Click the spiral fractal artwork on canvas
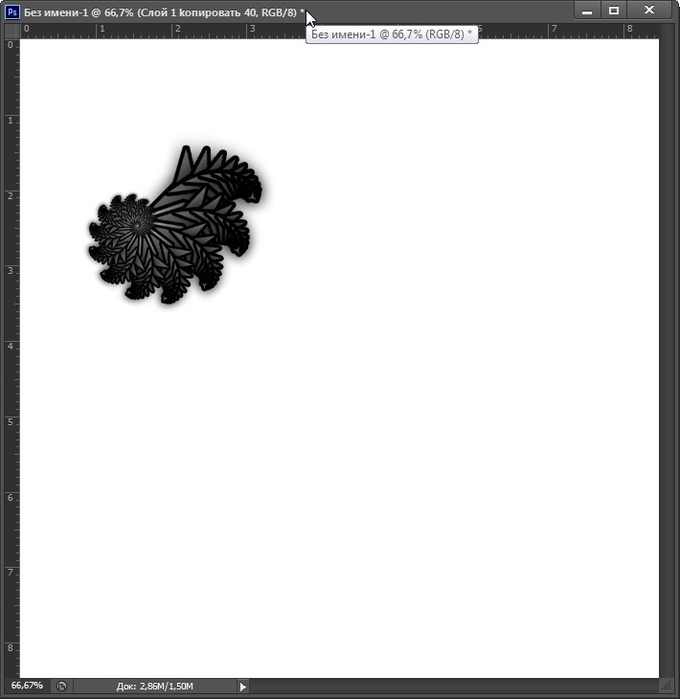680x699 pixels. coord(176,225)
